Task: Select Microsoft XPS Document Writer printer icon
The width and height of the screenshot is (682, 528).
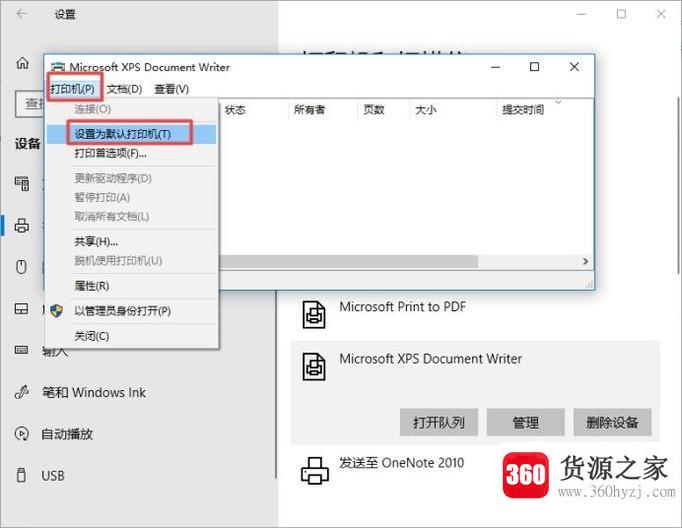Action: [314, 367]
